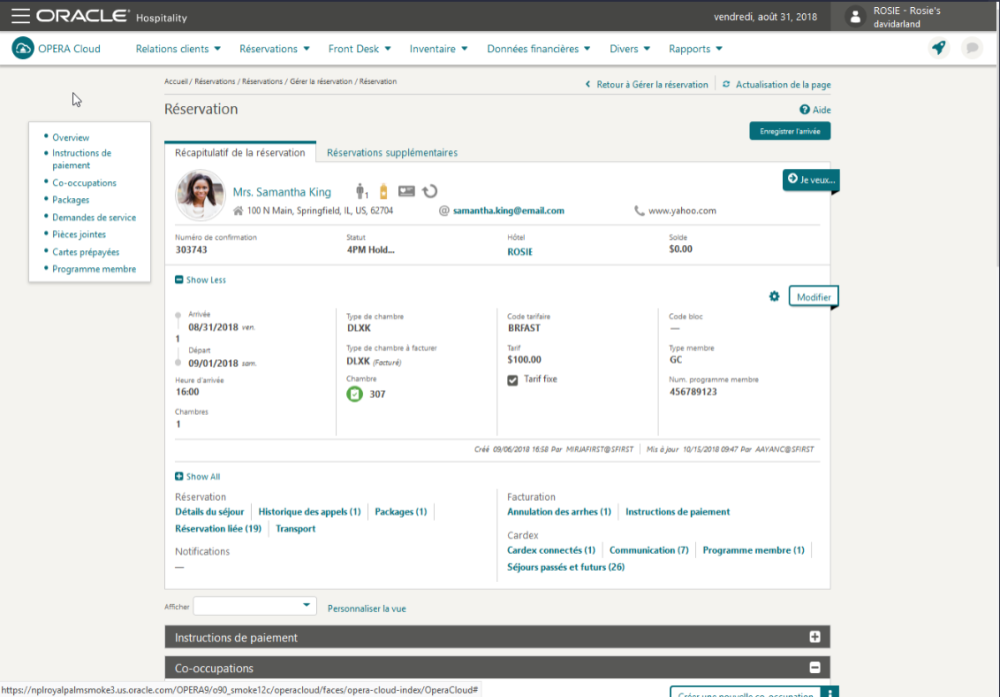Click the Enregistrer l'arrivée button
The image size is (1000, 697).
[789, 131]
